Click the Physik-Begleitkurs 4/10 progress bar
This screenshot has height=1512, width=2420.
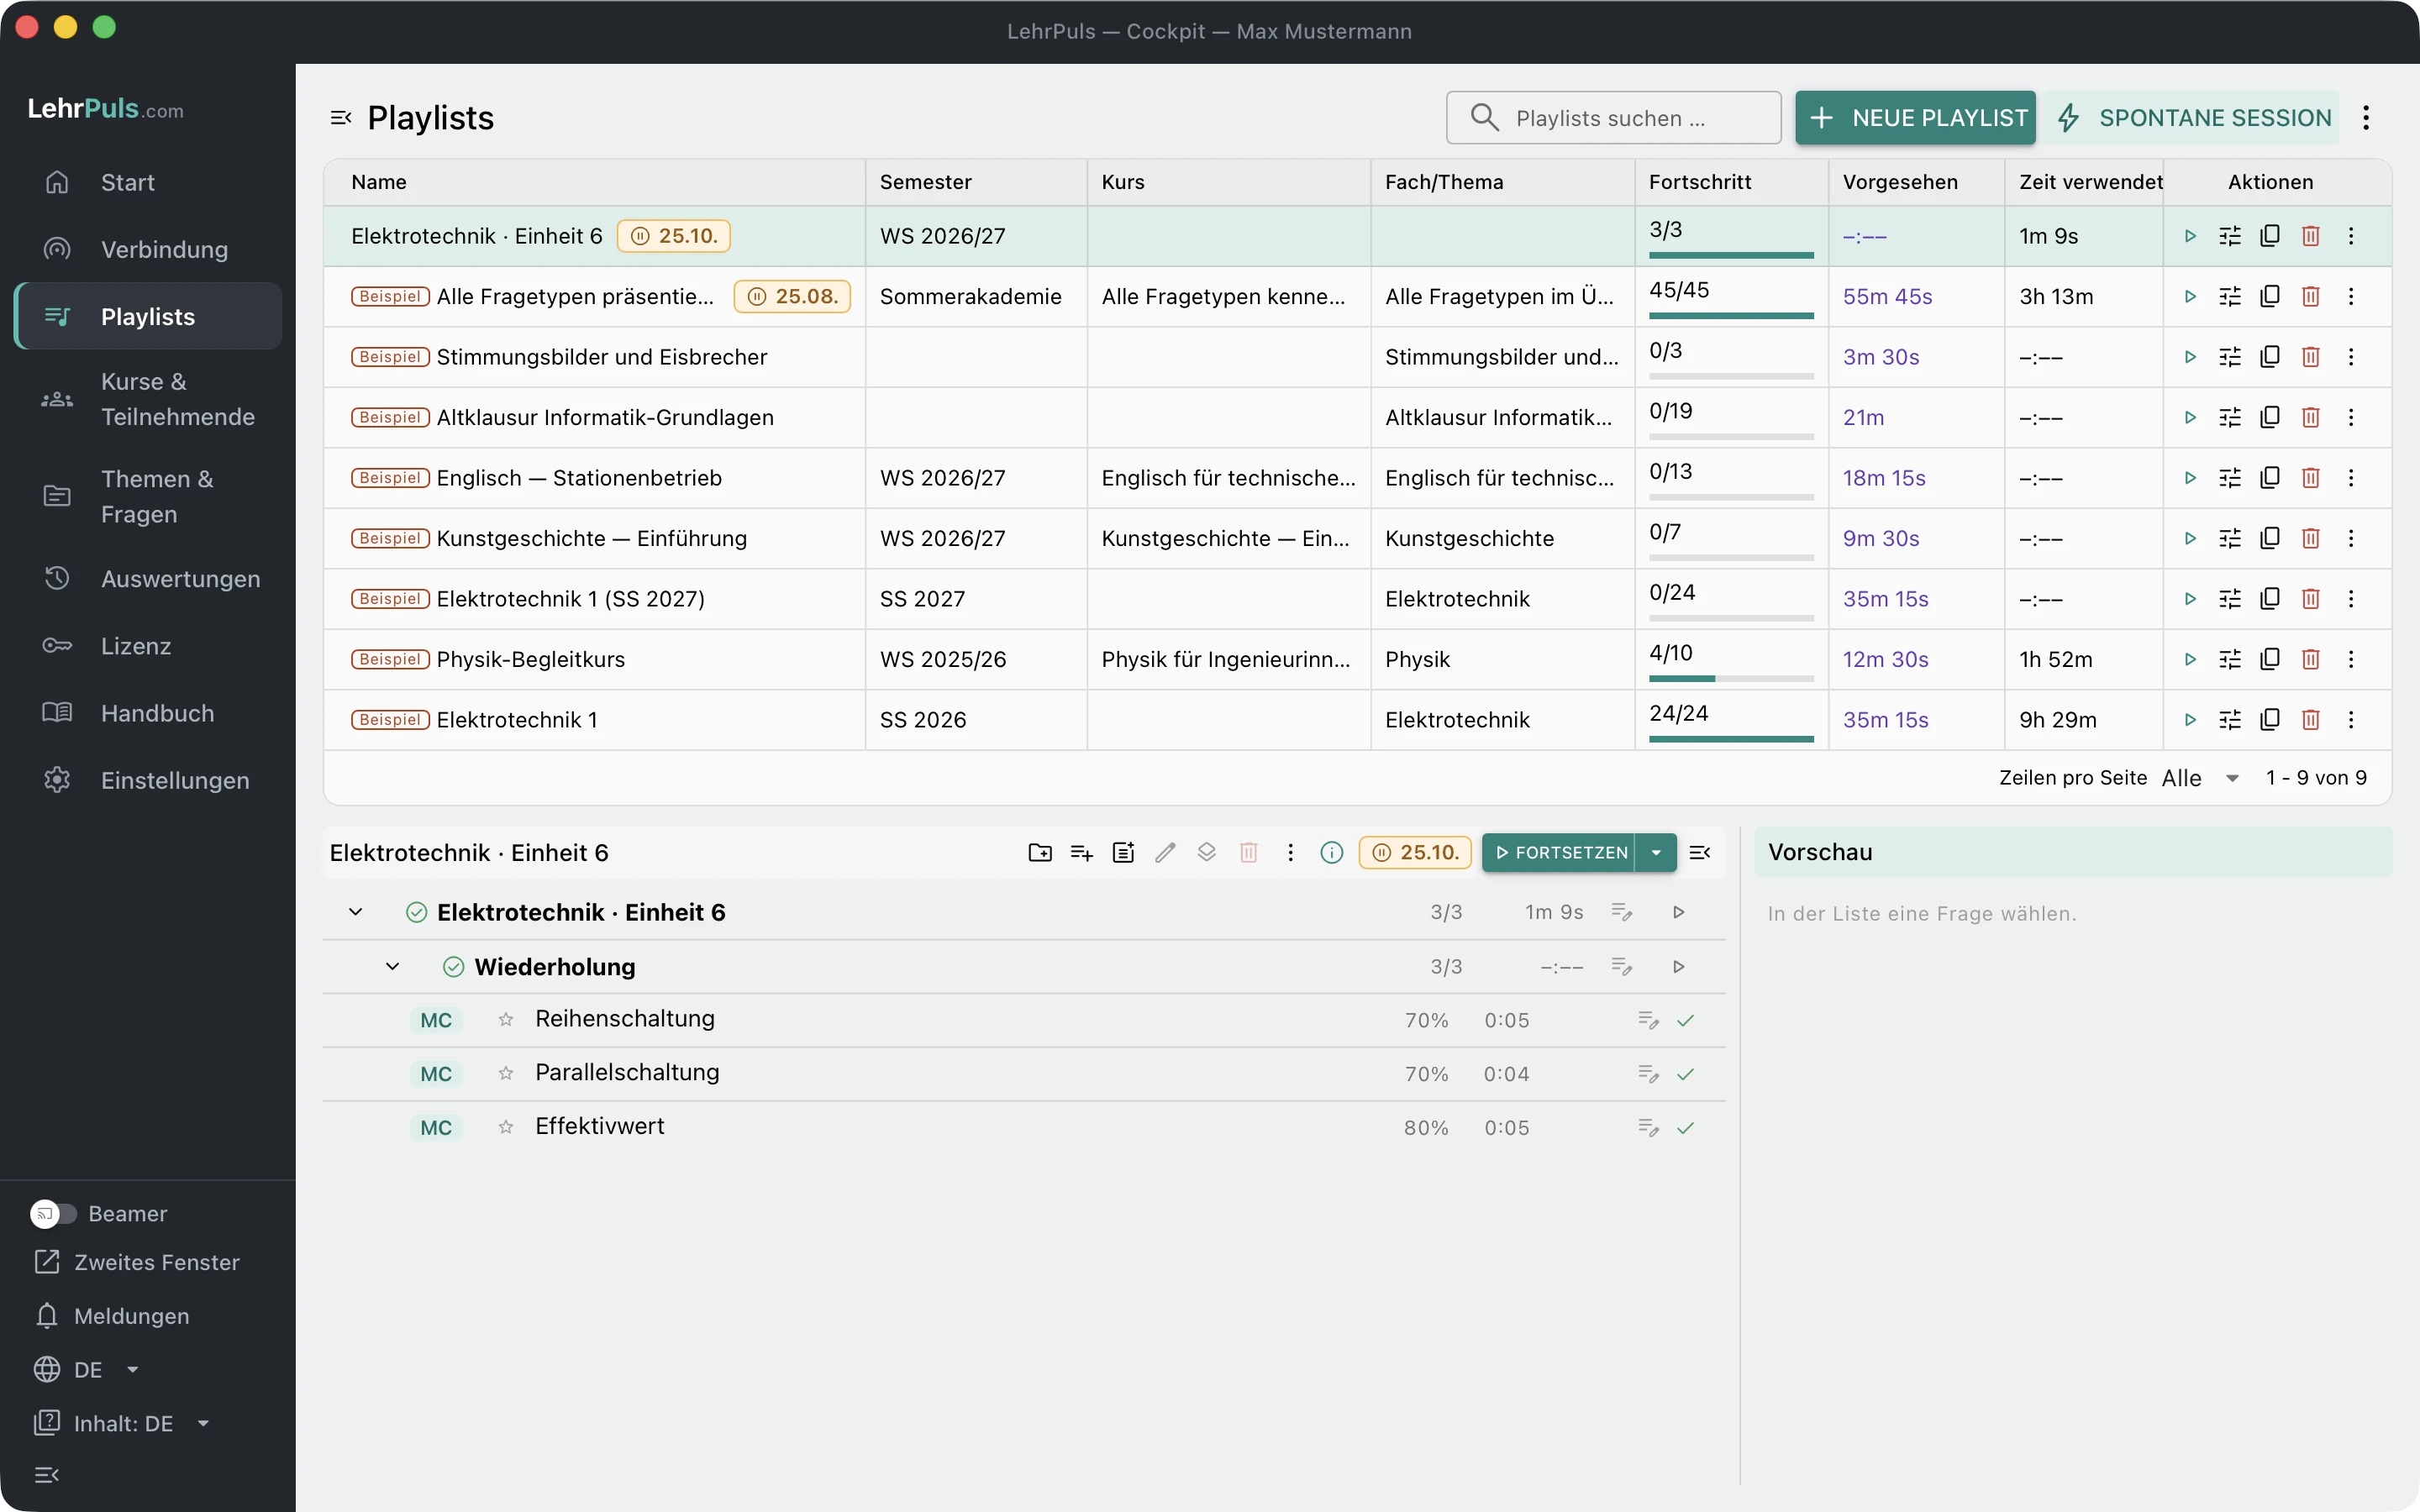point(1731,679)
